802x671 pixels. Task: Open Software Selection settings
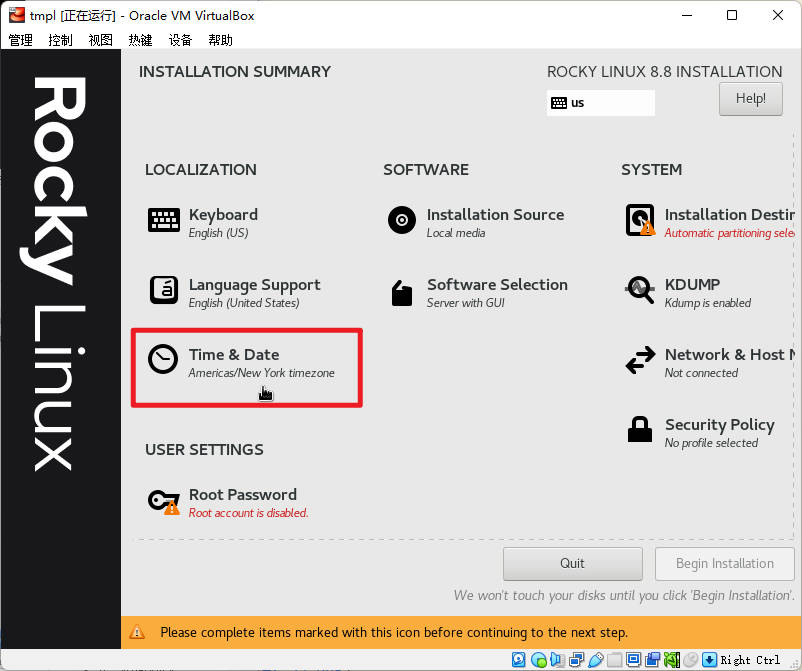(x=477, y=293)
